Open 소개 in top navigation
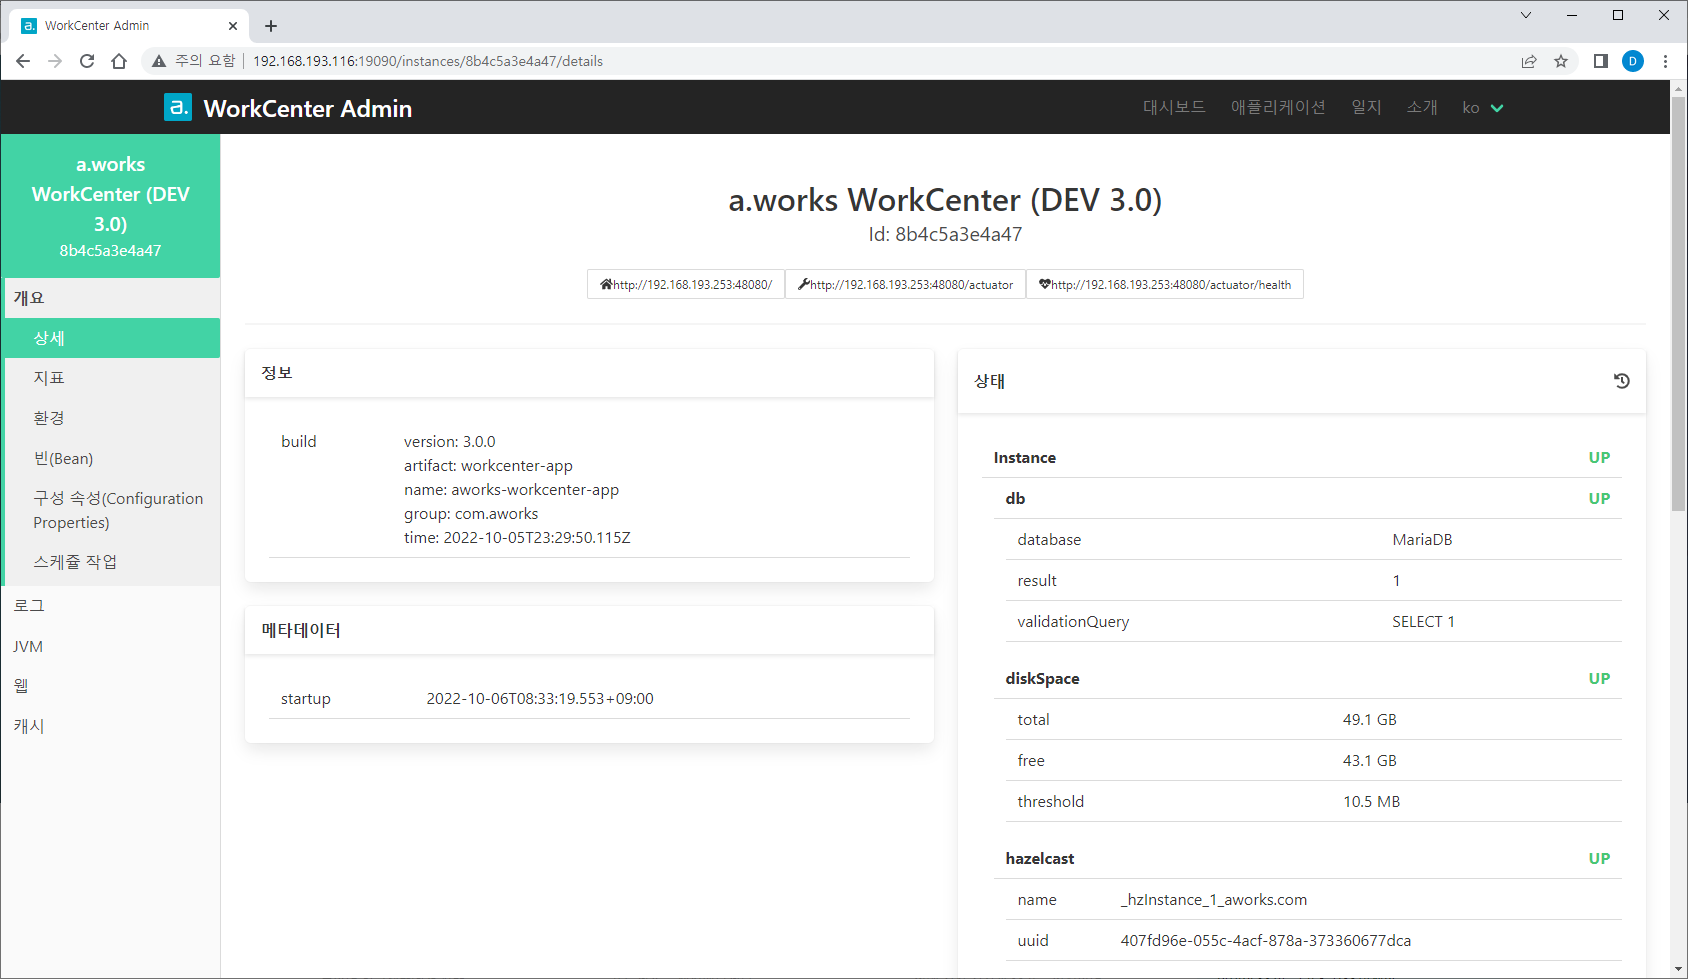The image size is (1688, 979). coord(1422,107)
